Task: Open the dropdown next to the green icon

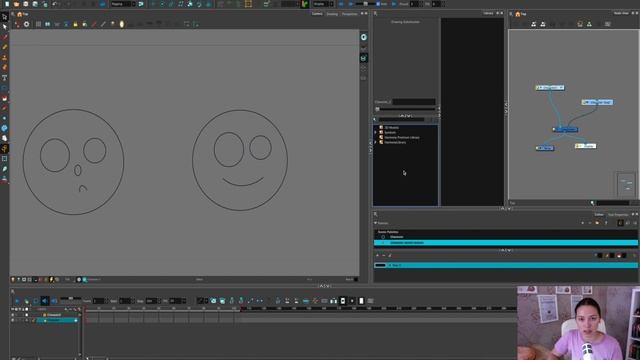Action: (323, 4)
